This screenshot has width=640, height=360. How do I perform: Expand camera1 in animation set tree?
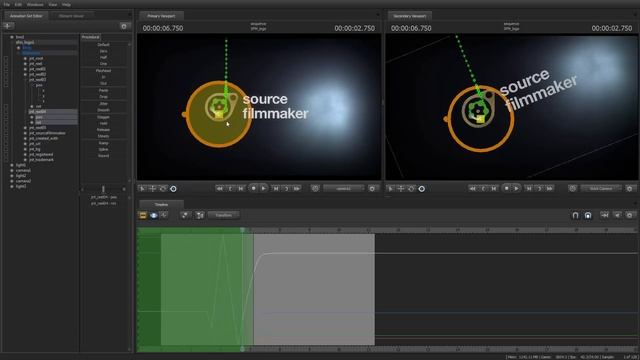click(12, 171)
